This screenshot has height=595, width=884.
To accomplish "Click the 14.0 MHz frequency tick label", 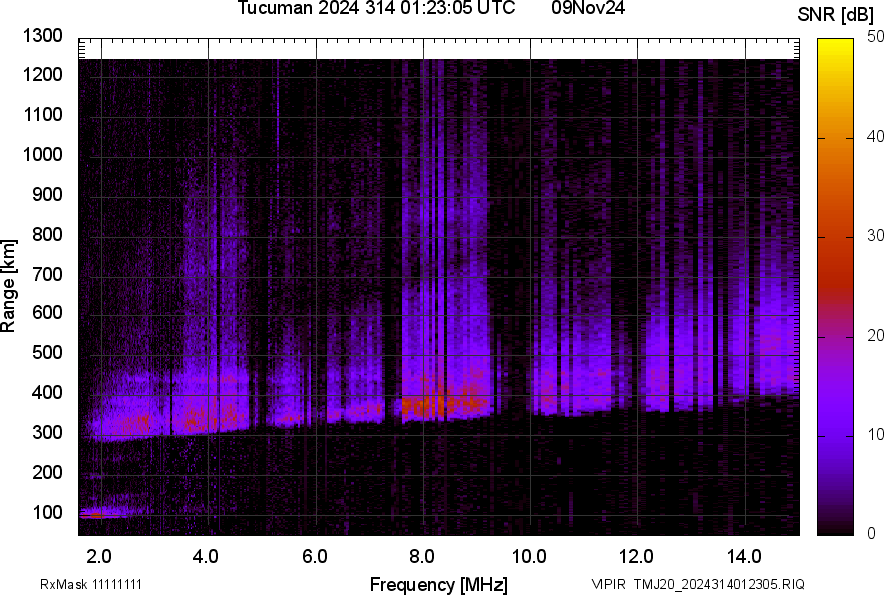I will (744, 555).
